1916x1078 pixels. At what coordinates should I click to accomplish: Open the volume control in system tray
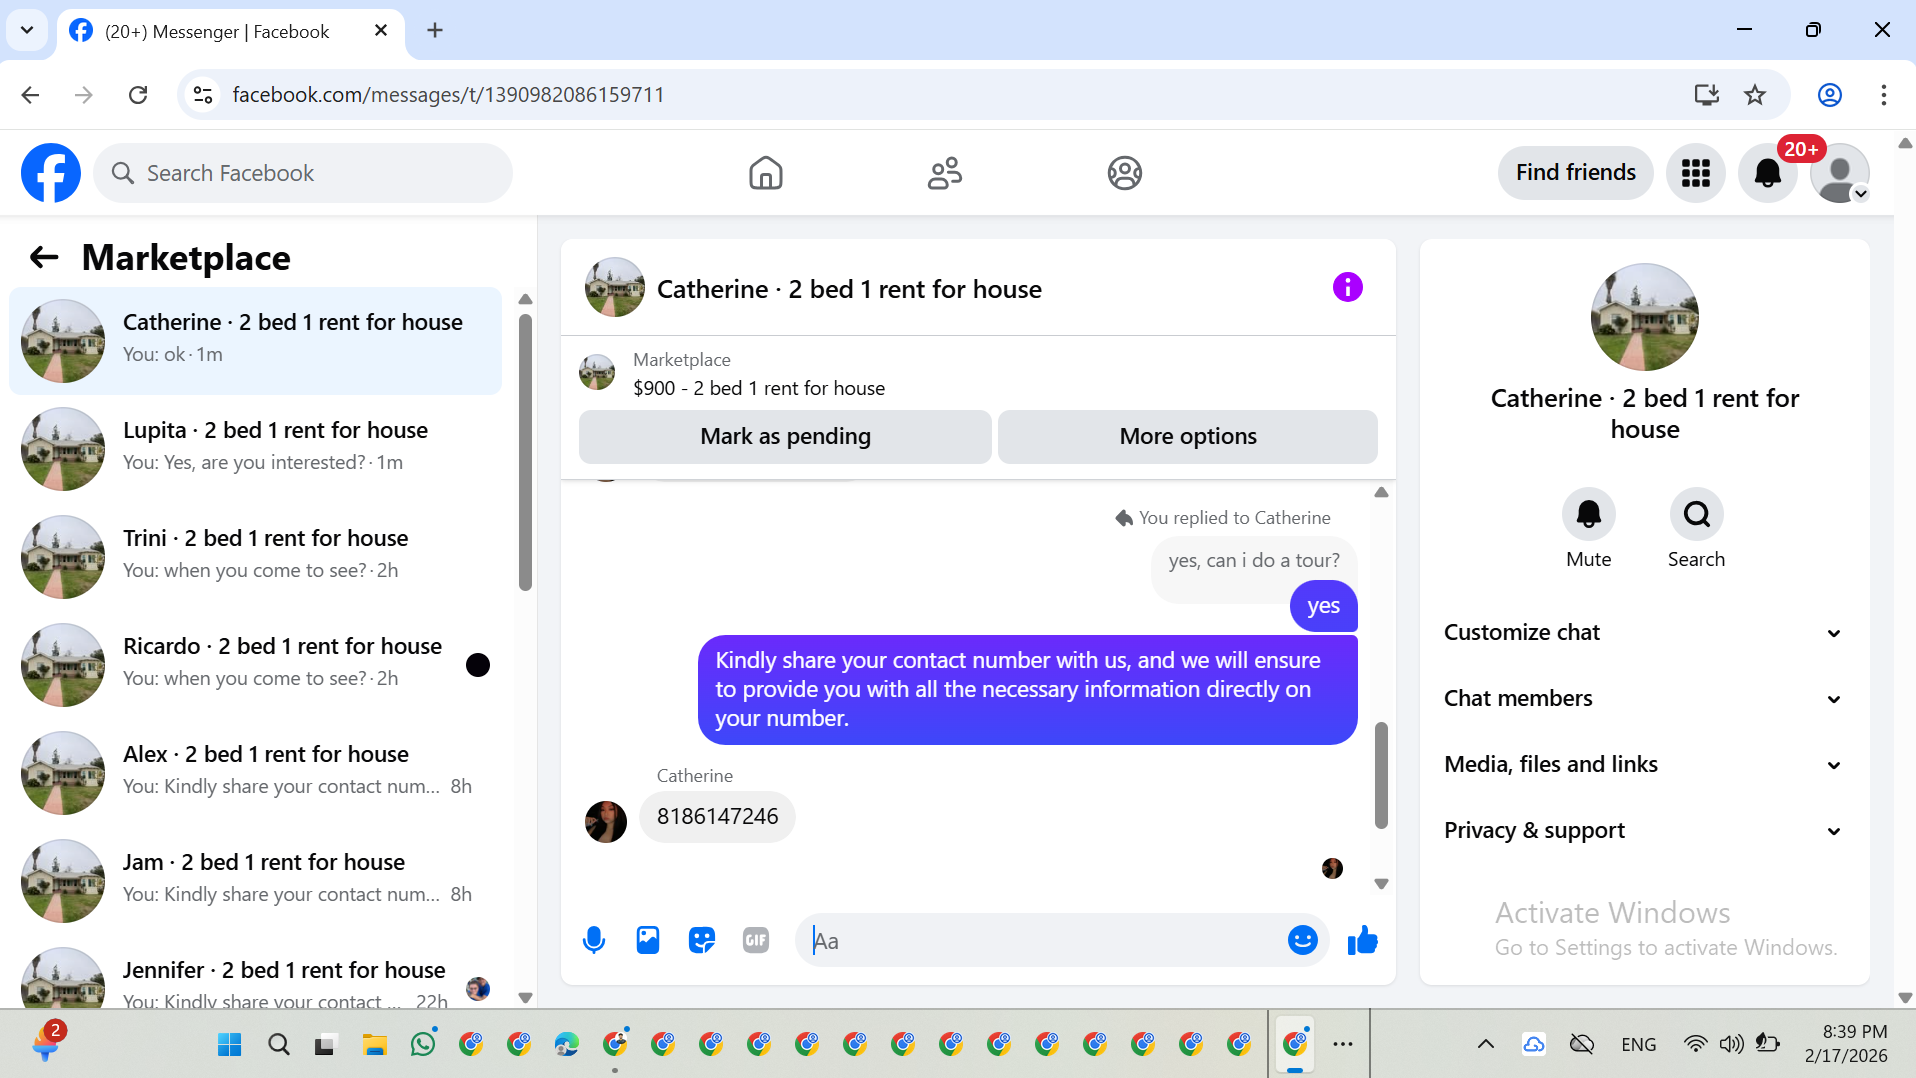(x=1731, y=1044)
